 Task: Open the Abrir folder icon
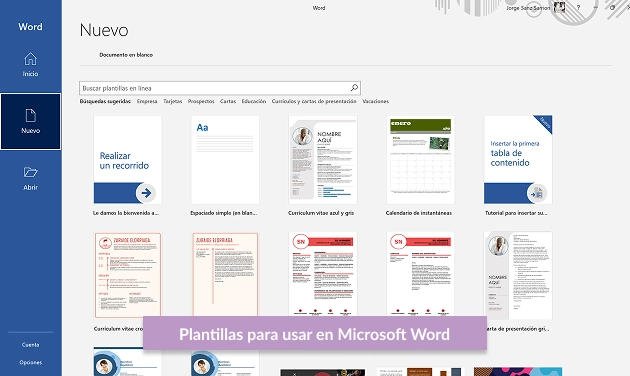30,172
